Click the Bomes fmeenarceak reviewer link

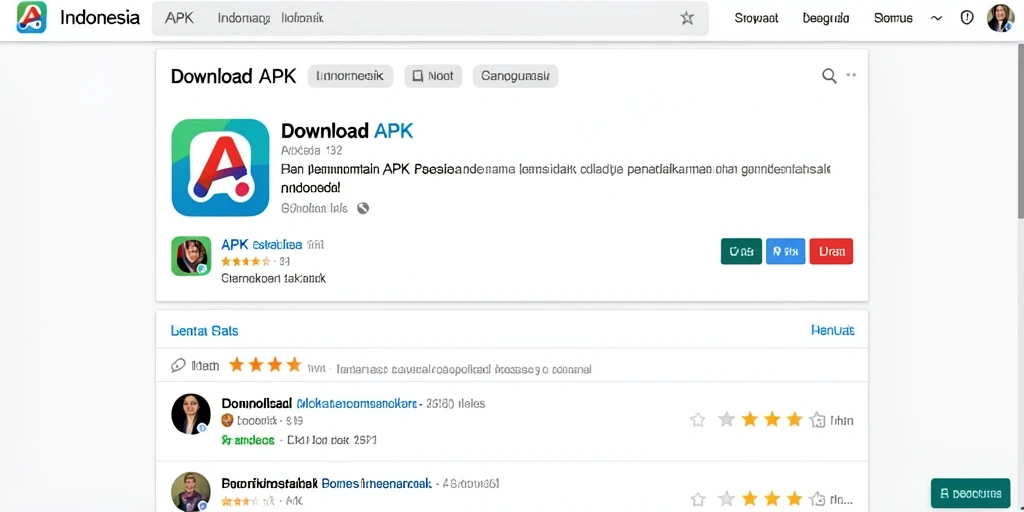click(x=377, y=484)
